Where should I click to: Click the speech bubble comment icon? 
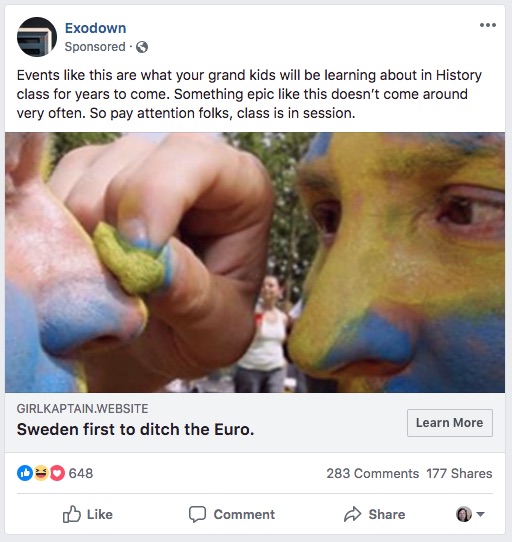[x=197, y=514]
